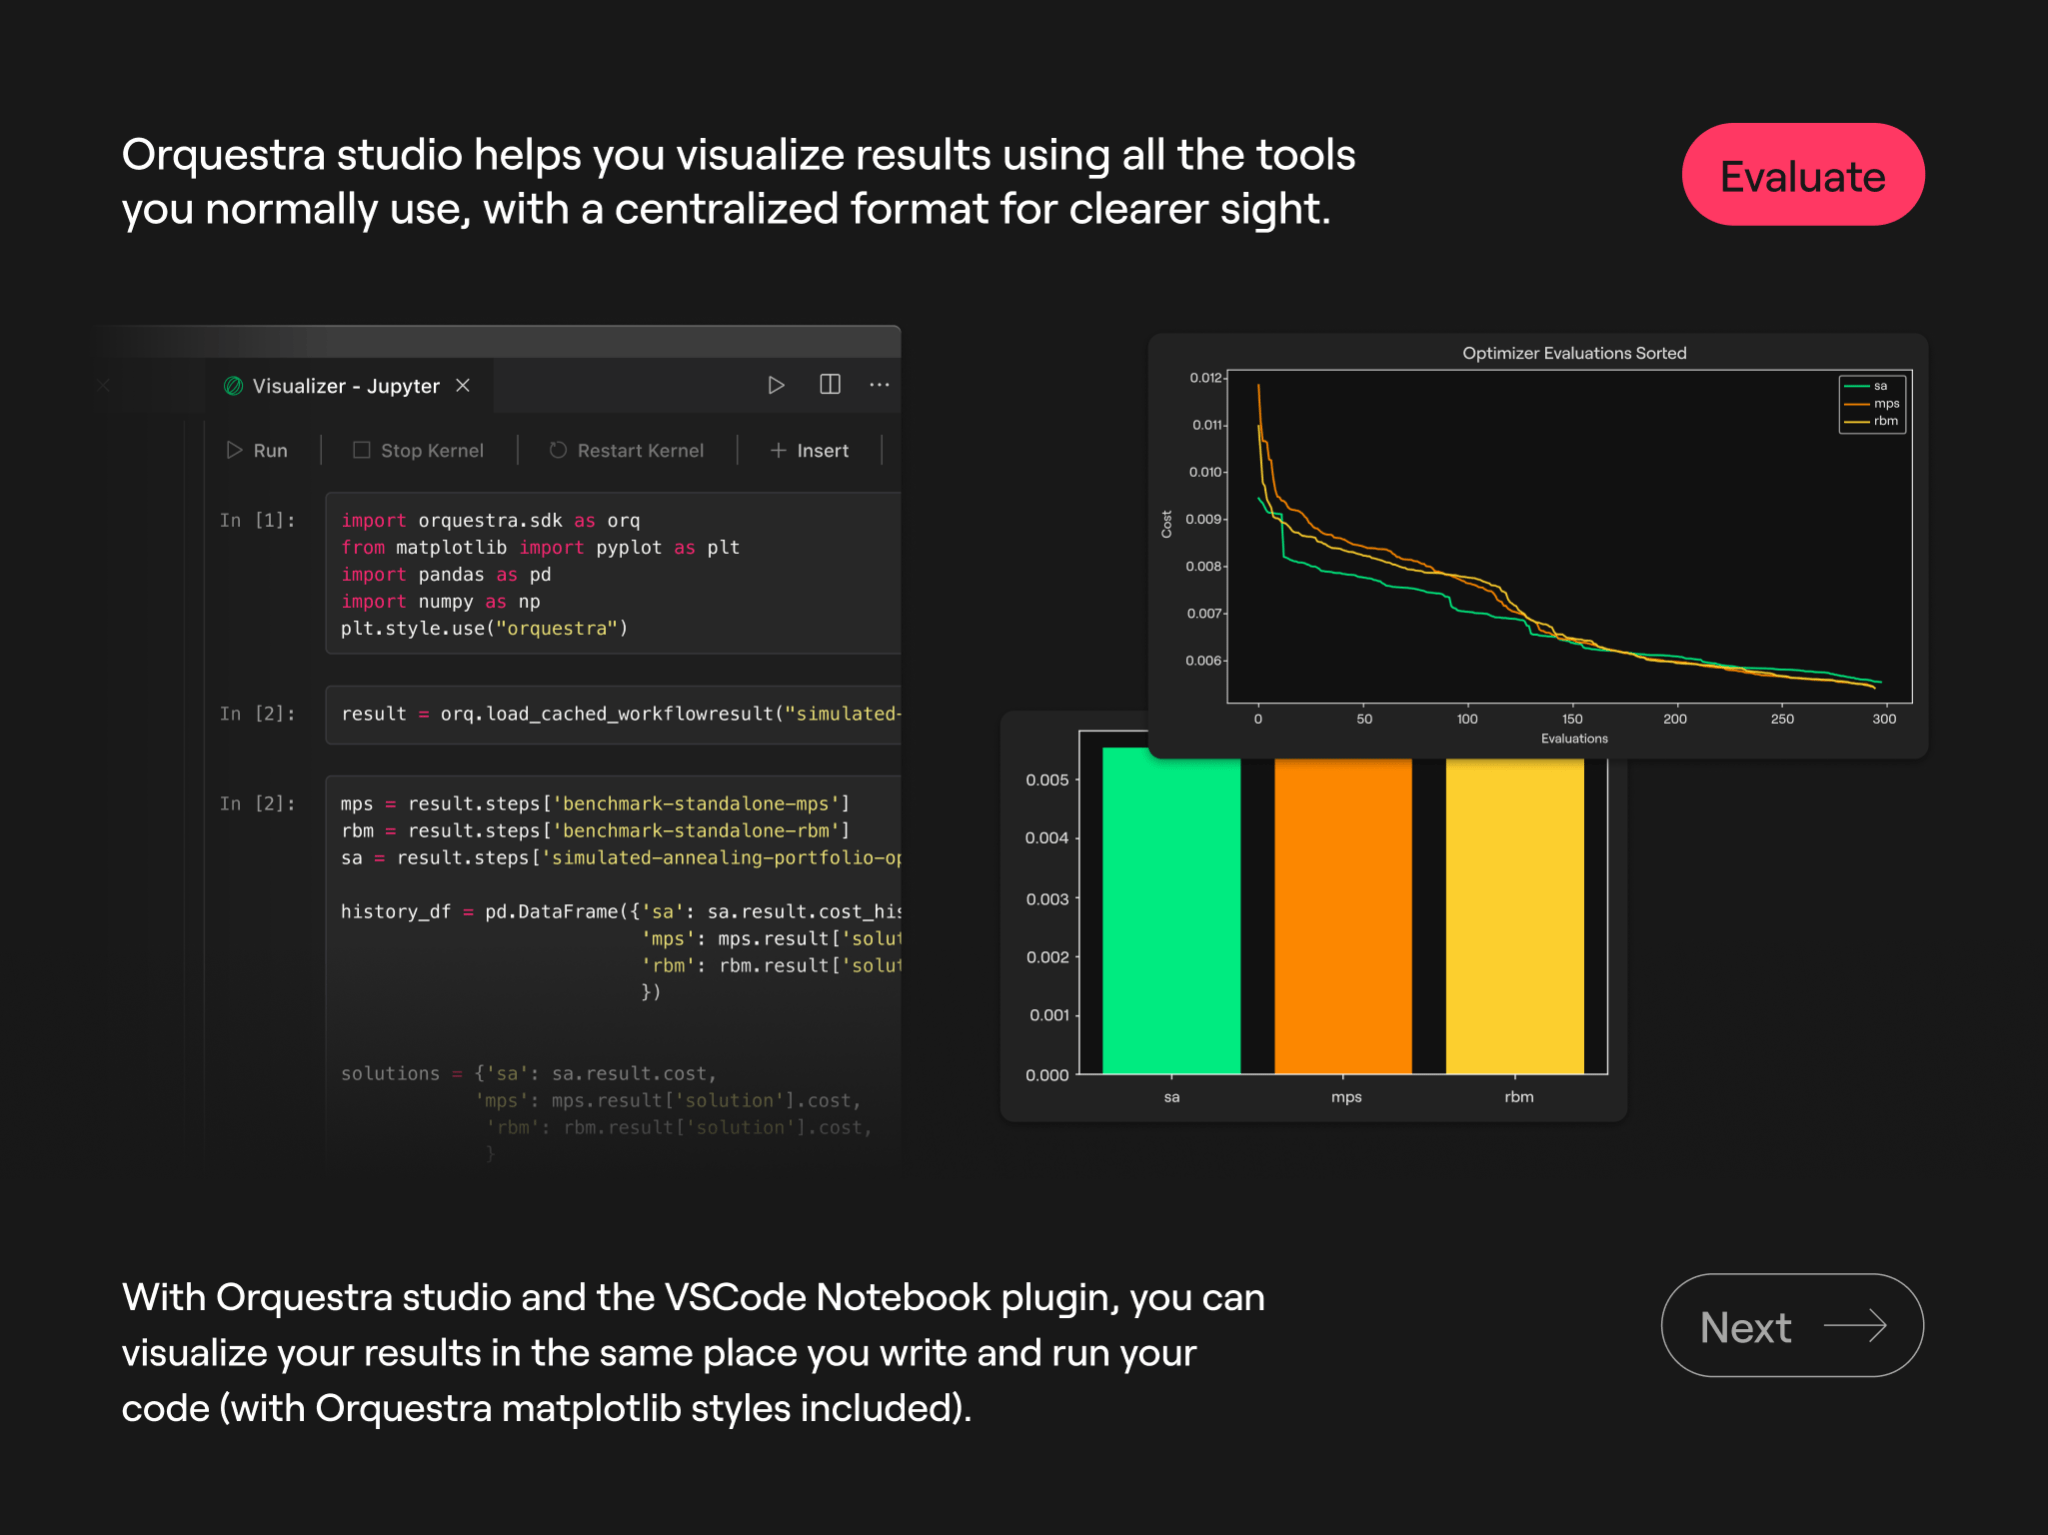Click the Evaluations x-axis label
Viewport: 2048px width, 1535px height.
coord(1574,739)
